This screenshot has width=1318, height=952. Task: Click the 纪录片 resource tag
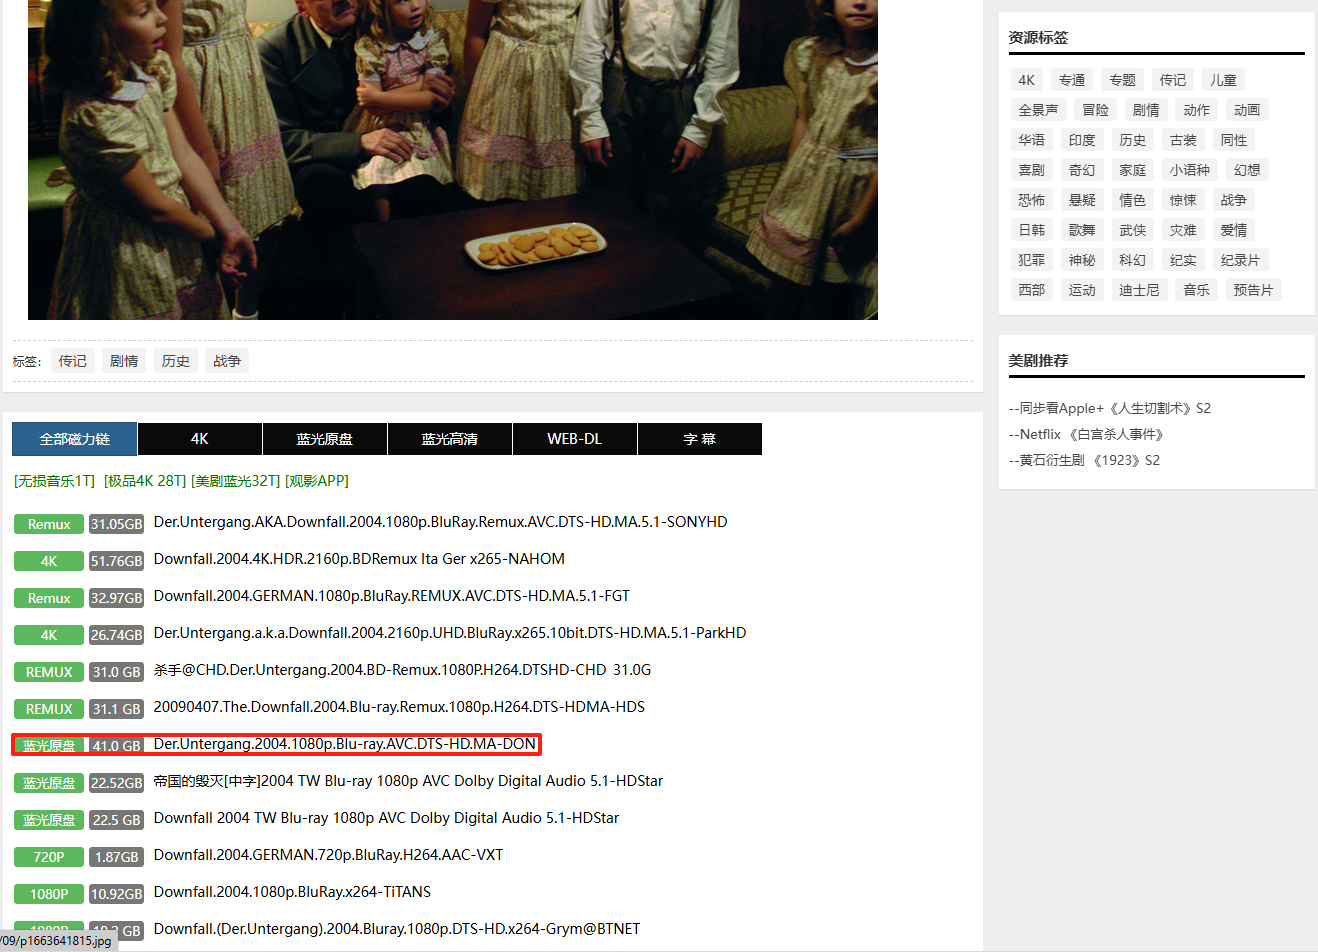coord(1241,260)
